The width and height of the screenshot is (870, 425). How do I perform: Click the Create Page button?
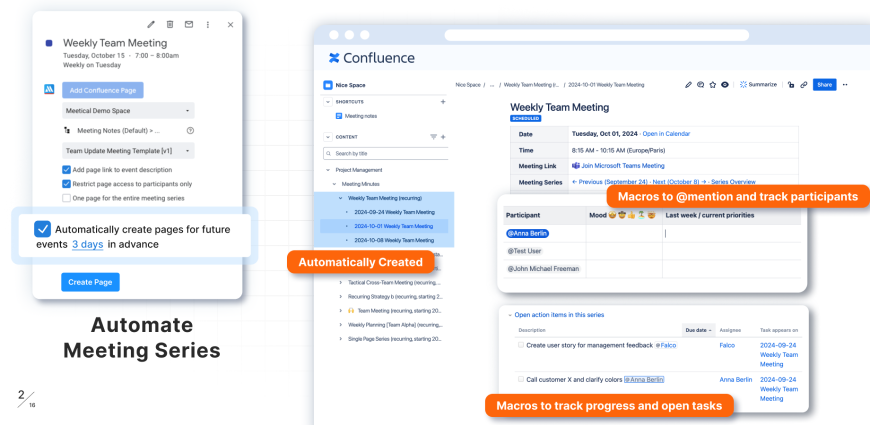tap(90, 282)
